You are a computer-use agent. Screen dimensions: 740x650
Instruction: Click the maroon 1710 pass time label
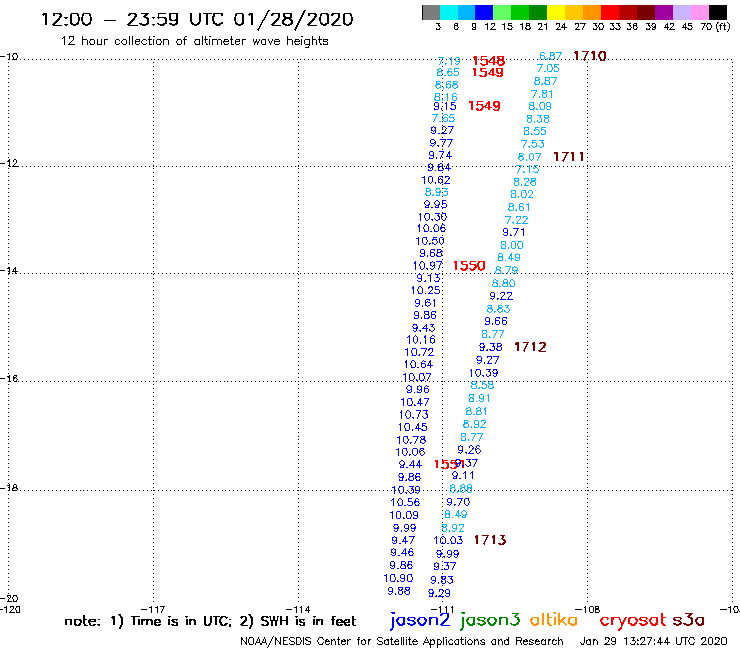click(589, 56)
